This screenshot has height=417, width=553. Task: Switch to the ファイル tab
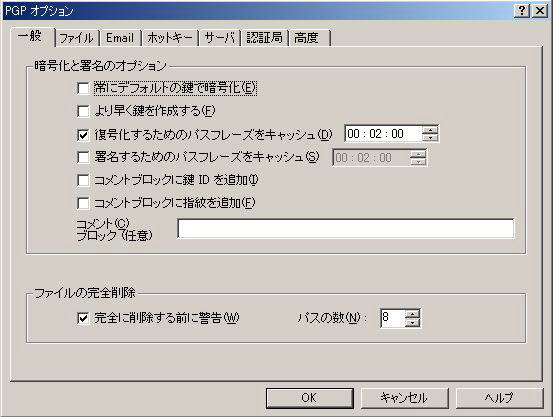tap(77, 38)
